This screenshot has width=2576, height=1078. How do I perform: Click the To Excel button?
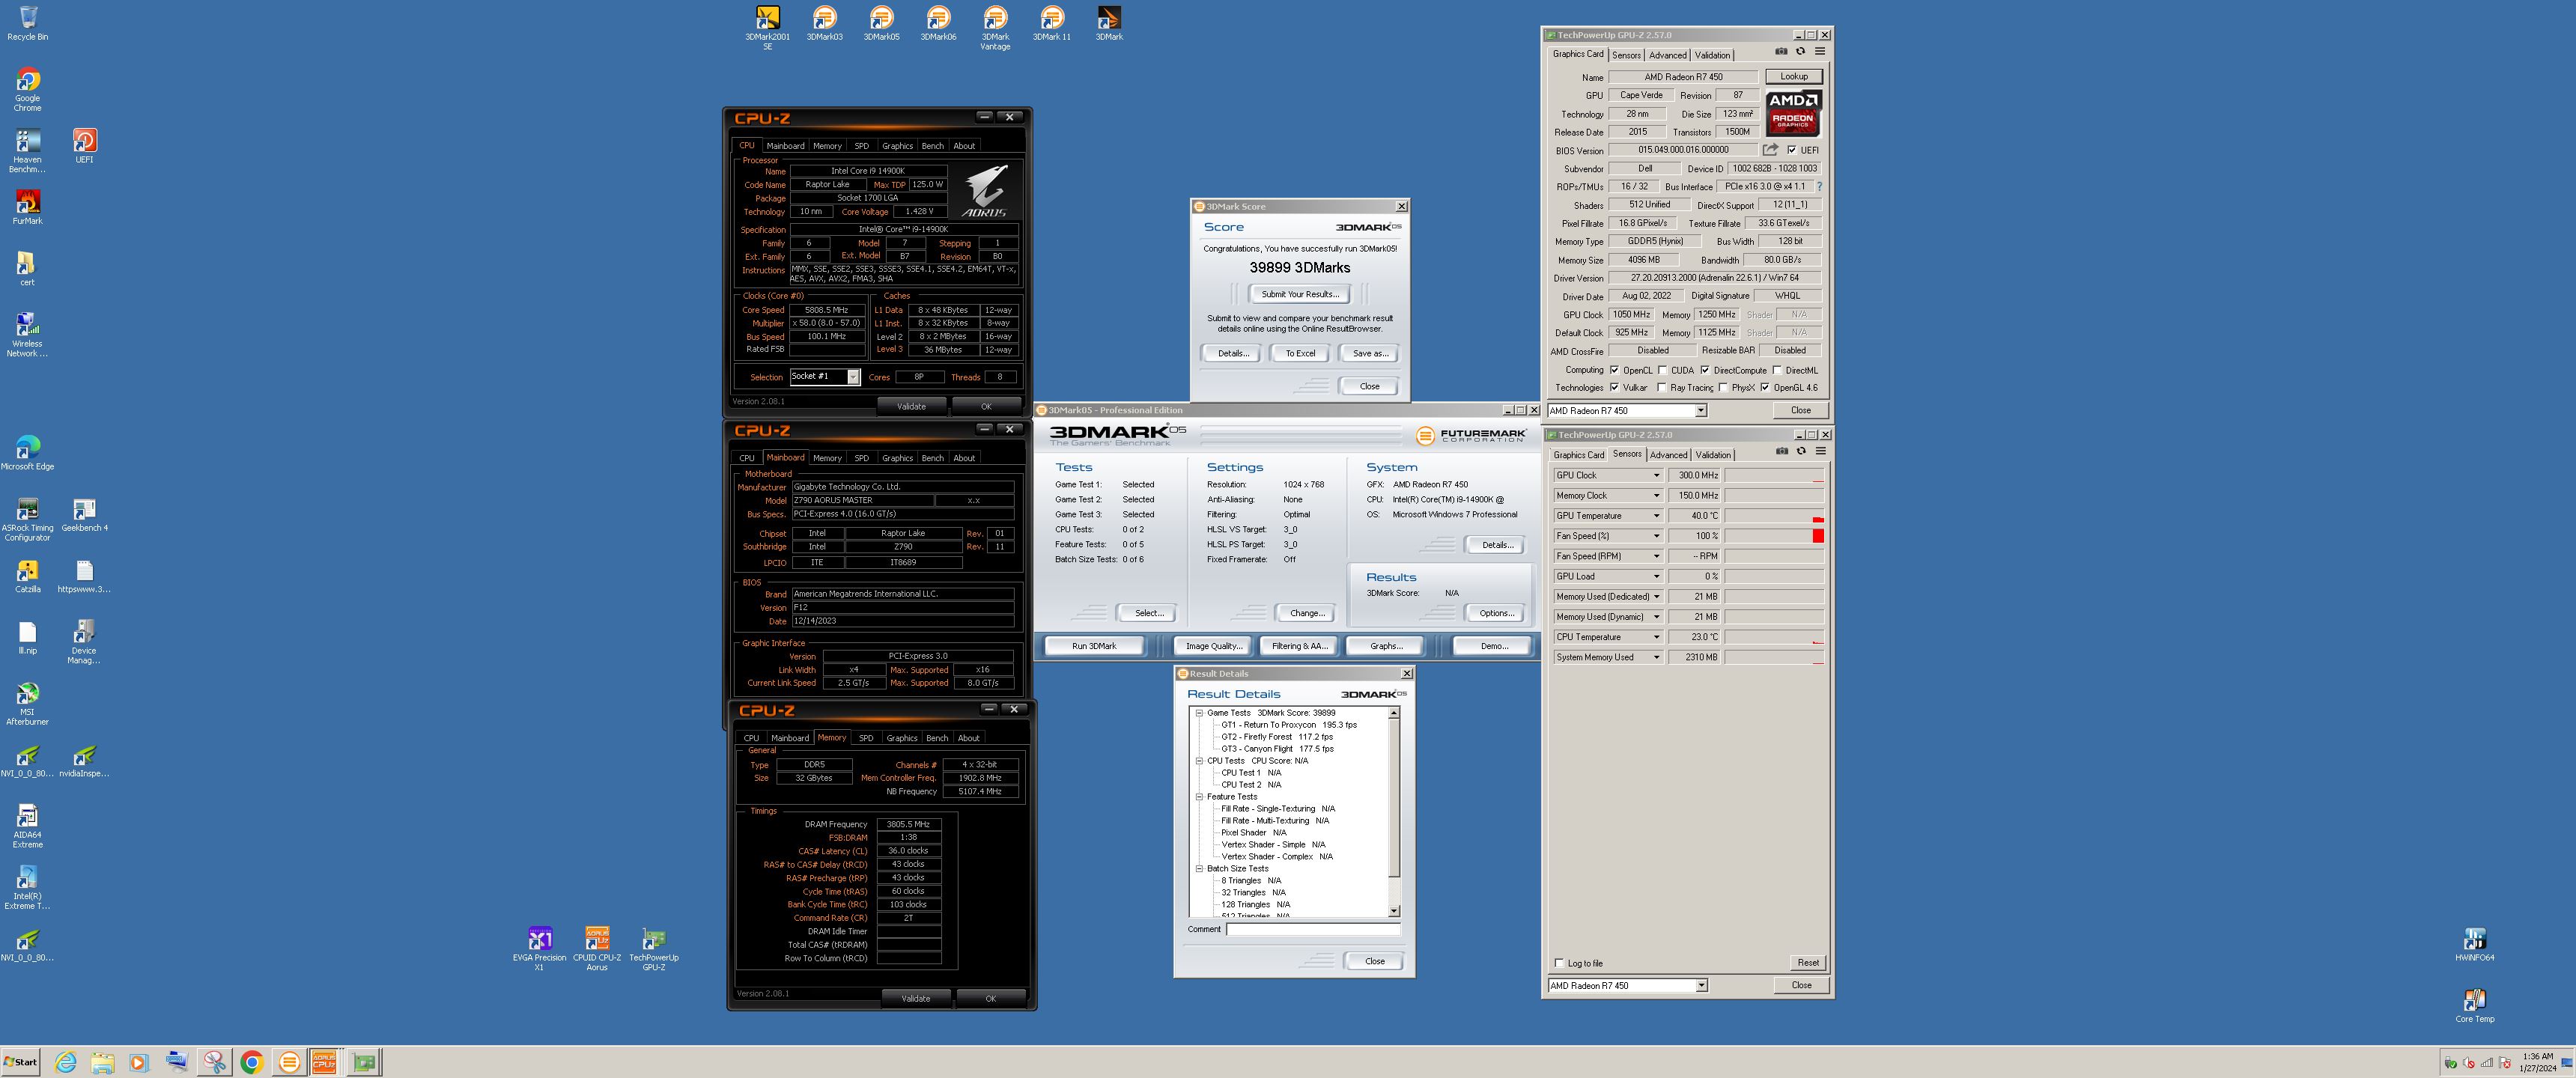(1300, 353)
